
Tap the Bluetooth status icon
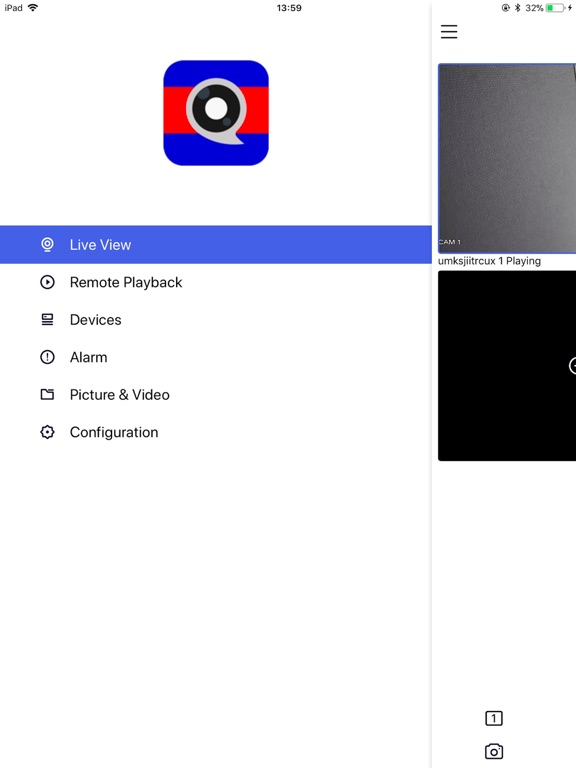coord(517,8)
